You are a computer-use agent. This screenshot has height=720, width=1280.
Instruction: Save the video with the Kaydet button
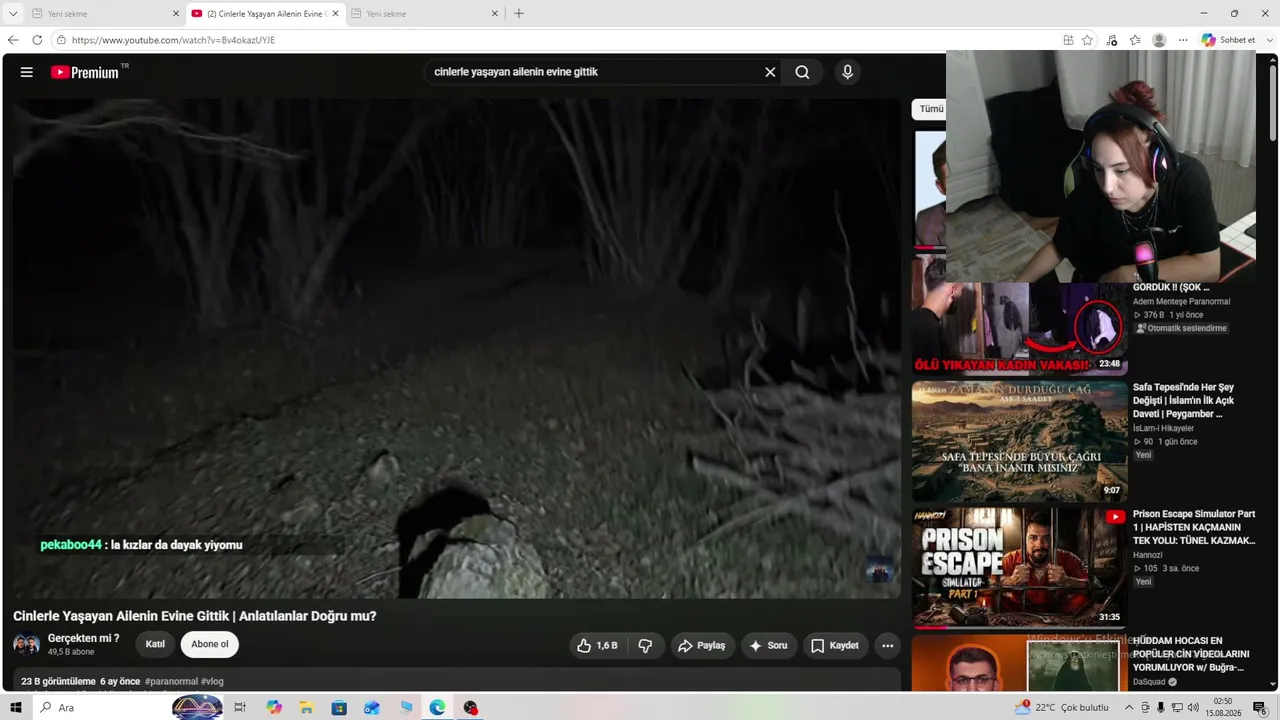point(835,646)
